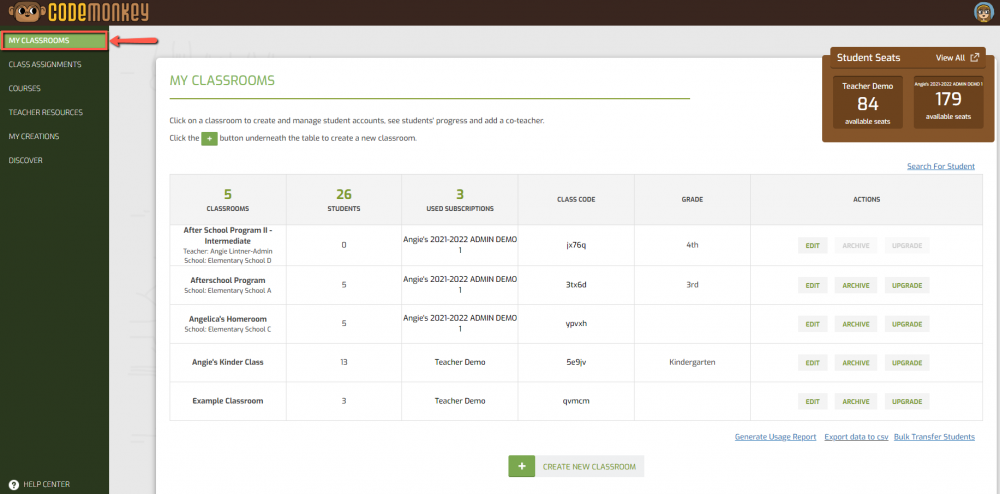The image size is (1000, 494).
Task: Click the Help Center question mark icon
Action: coord(14,484)
